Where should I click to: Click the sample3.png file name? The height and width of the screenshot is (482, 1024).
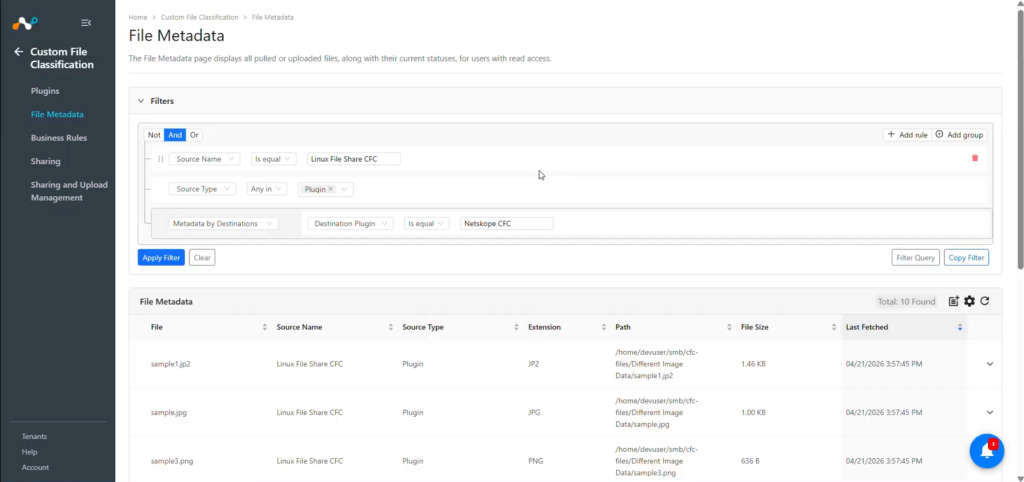coord(172,461)
